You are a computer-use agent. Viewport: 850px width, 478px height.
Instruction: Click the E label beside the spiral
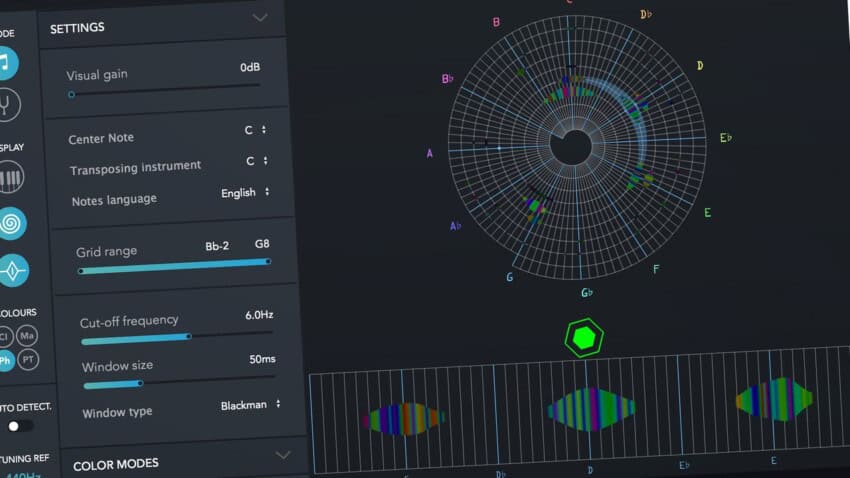[707, 212]
